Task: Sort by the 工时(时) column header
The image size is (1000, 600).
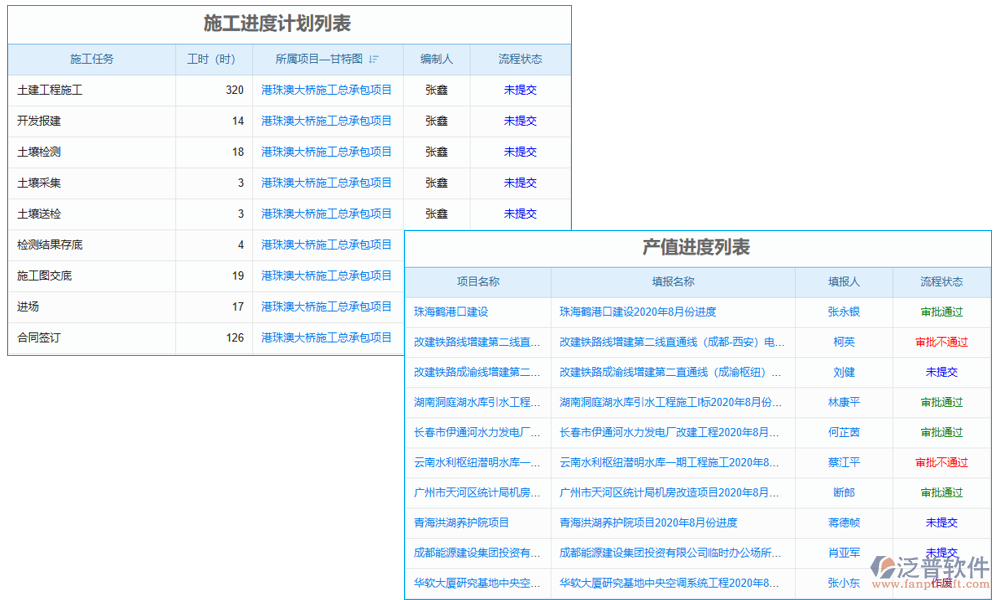Action: point(210,59)
